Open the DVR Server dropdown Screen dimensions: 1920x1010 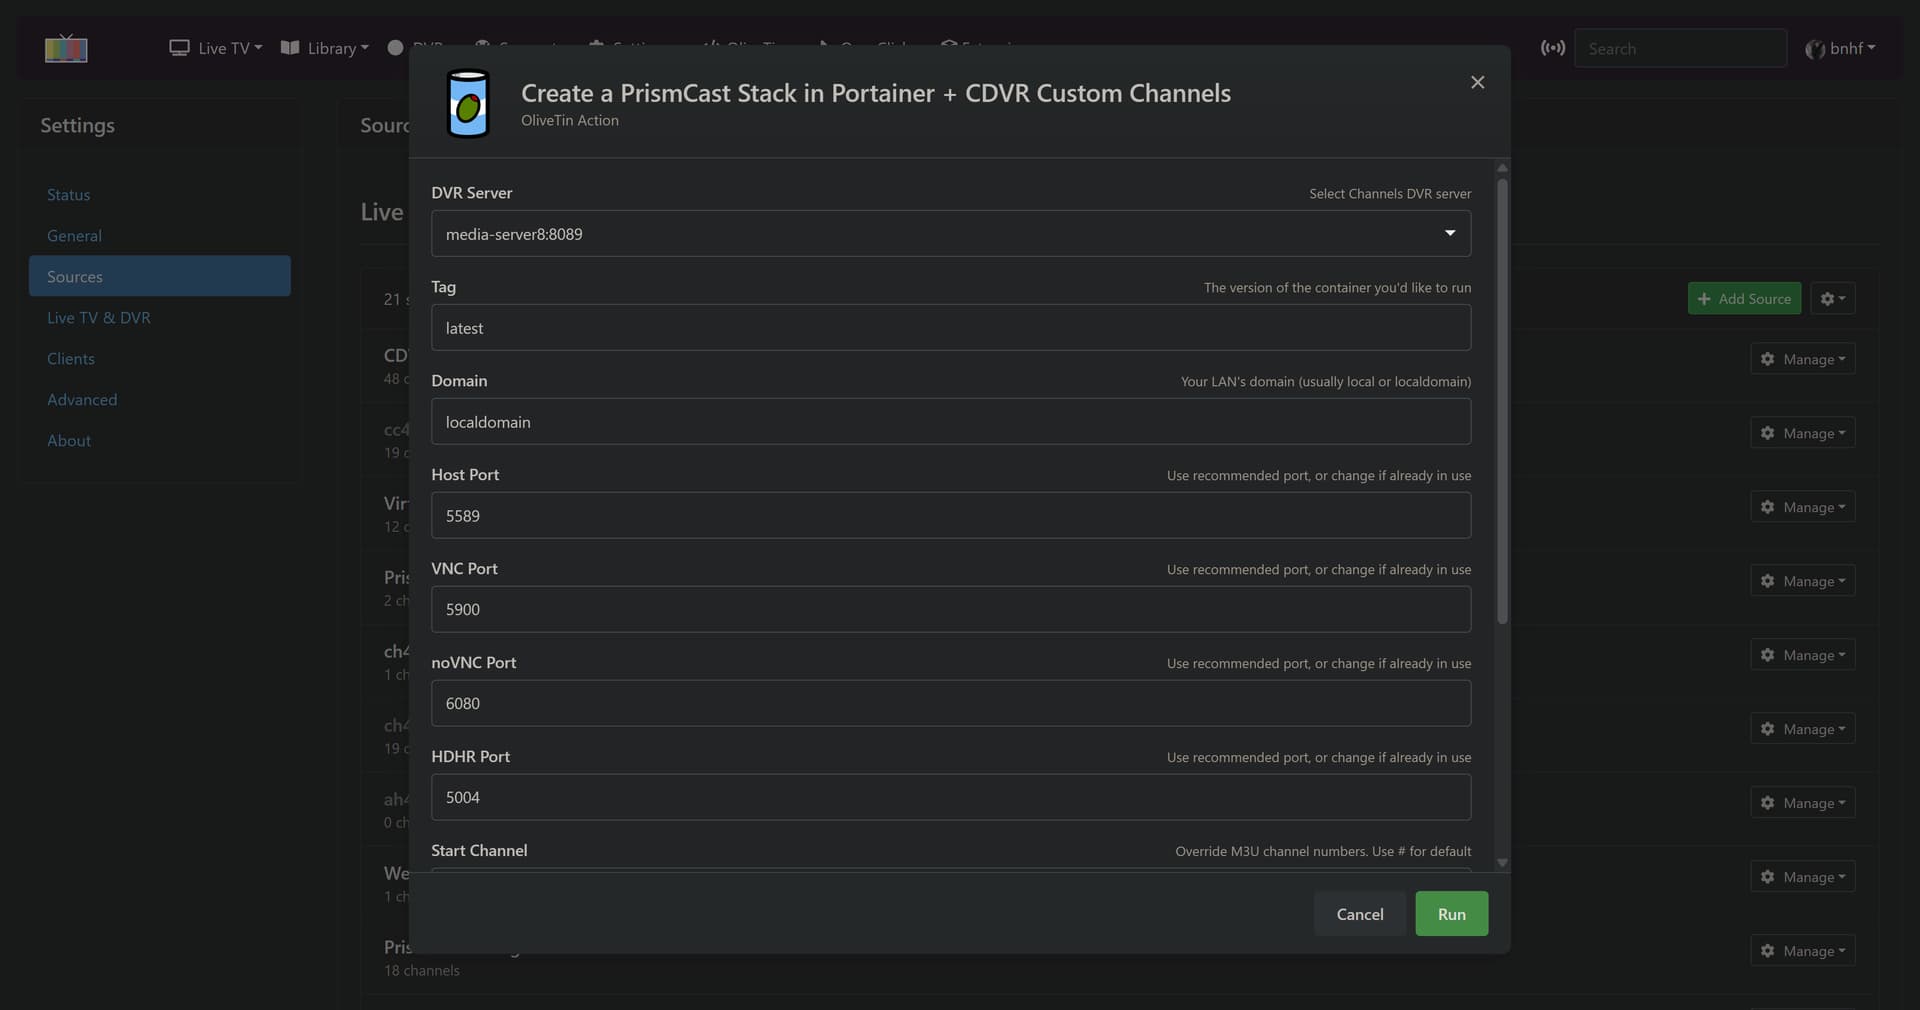950,234
